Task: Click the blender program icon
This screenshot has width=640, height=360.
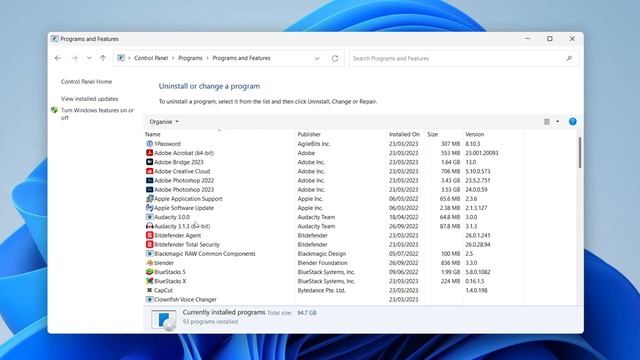Action: pos(149,263)
